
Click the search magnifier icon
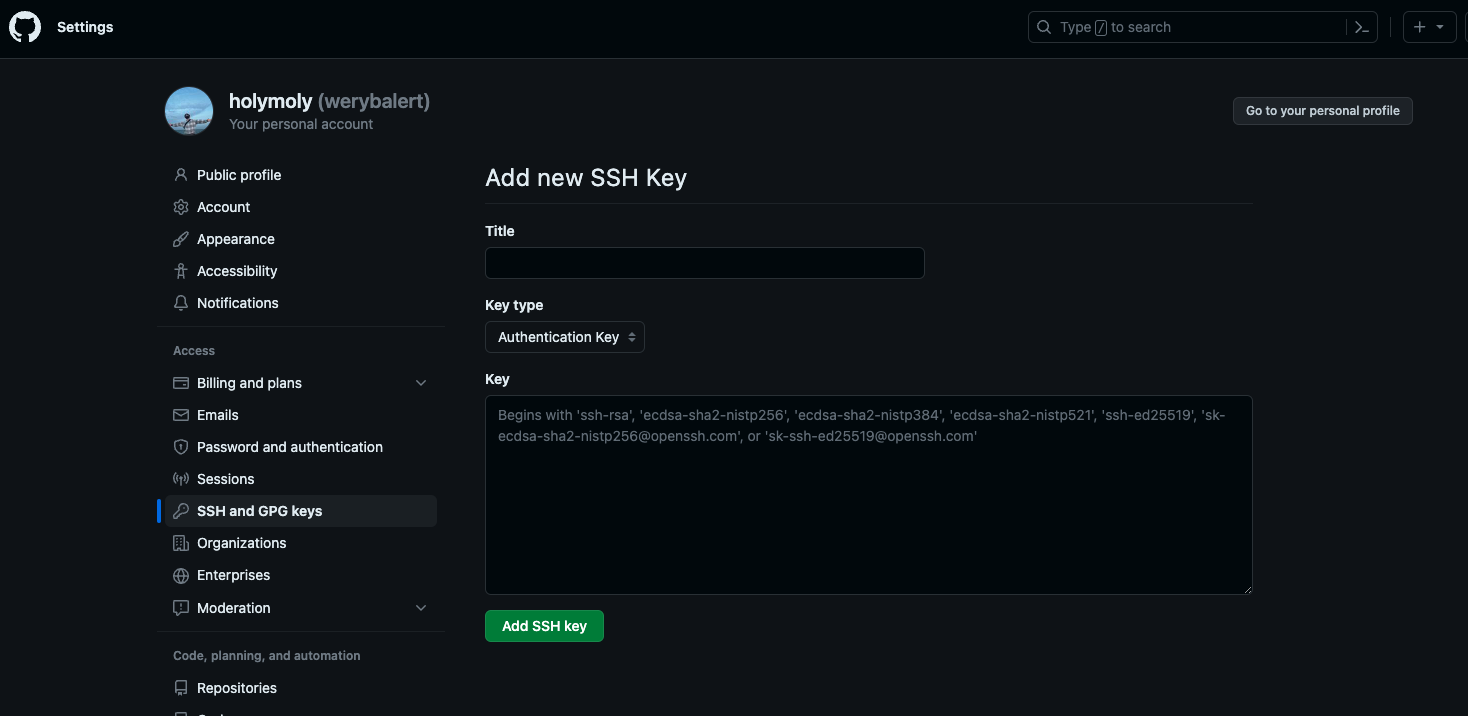1044,27
